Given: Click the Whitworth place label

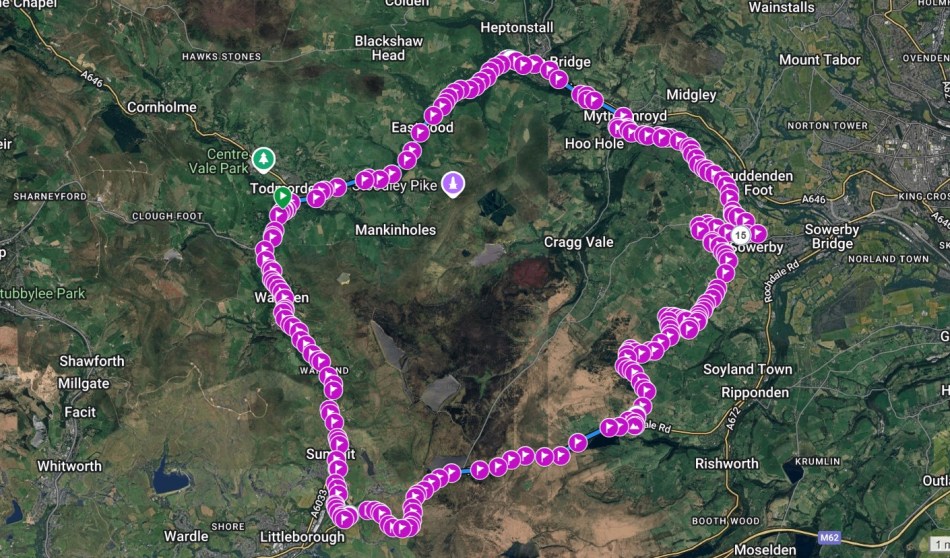Looking at the screenshot, I should [70, 466].
